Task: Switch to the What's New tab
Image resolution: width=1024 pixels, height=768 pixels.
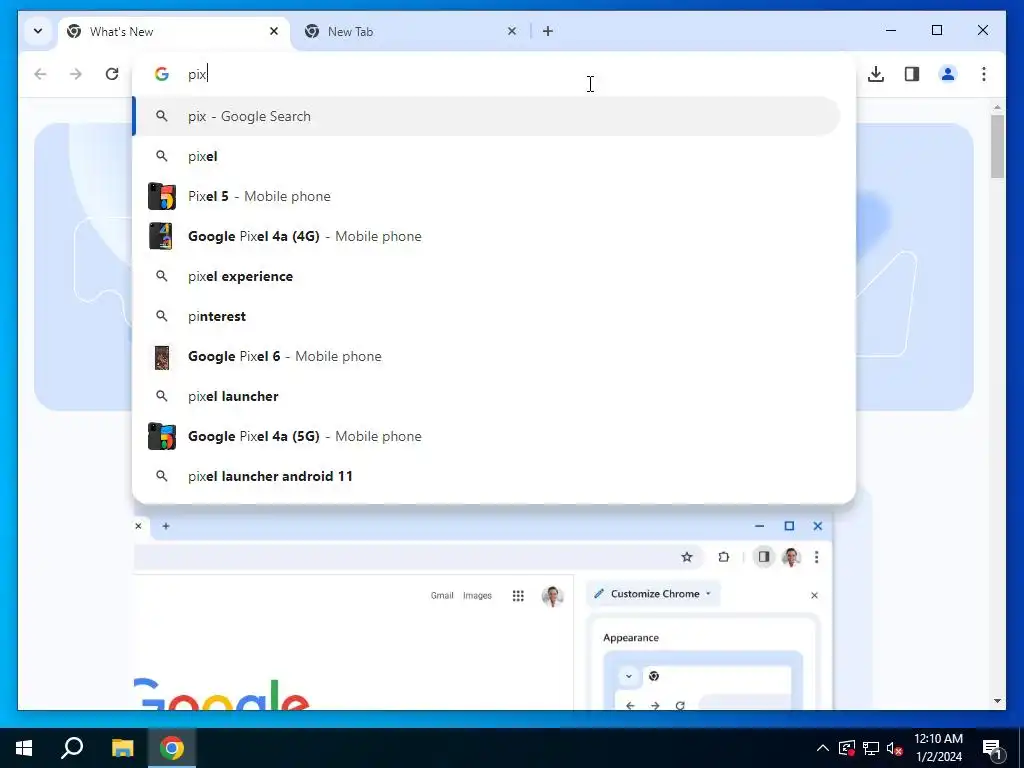Action: (x=174, y=31)
